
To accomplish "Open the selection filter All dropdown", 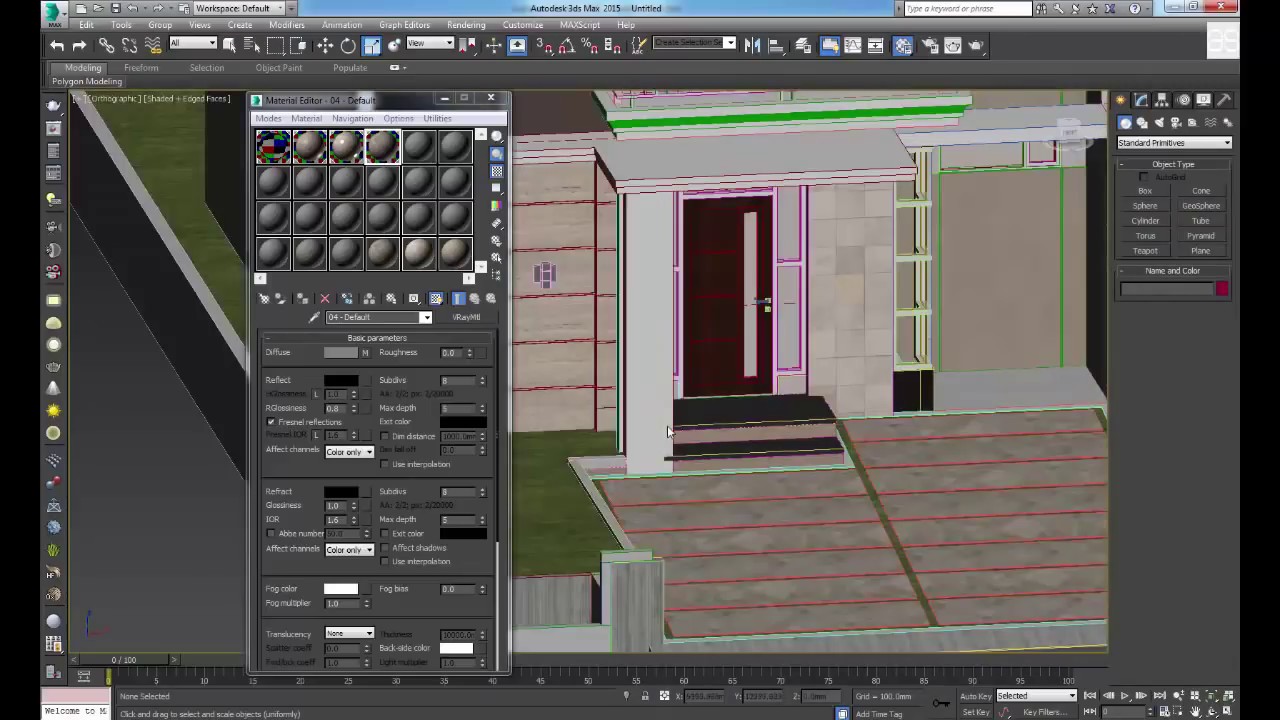I will pos(193,43).
